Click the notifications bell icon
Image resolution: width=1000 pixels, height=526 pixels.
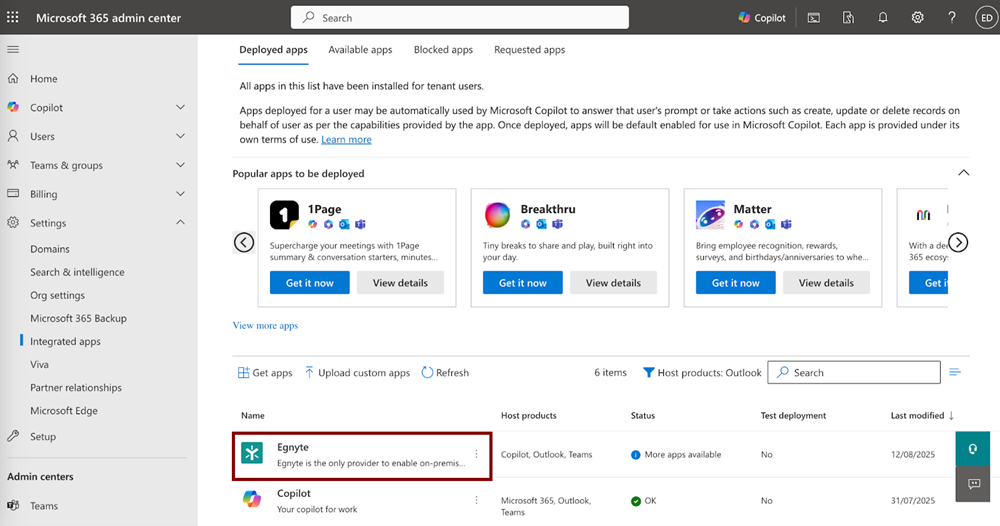(883, 17)
